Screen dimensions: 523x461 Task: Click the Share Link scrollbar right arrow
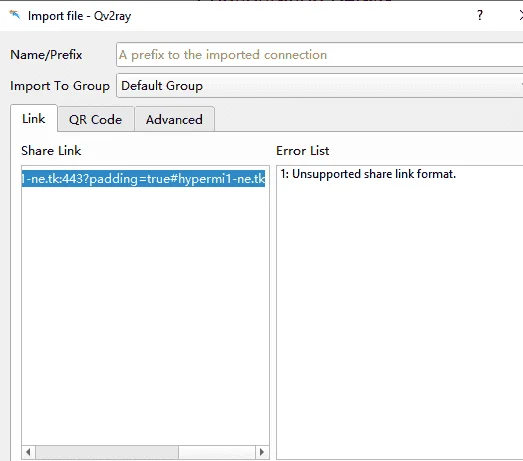pos(262,452)
